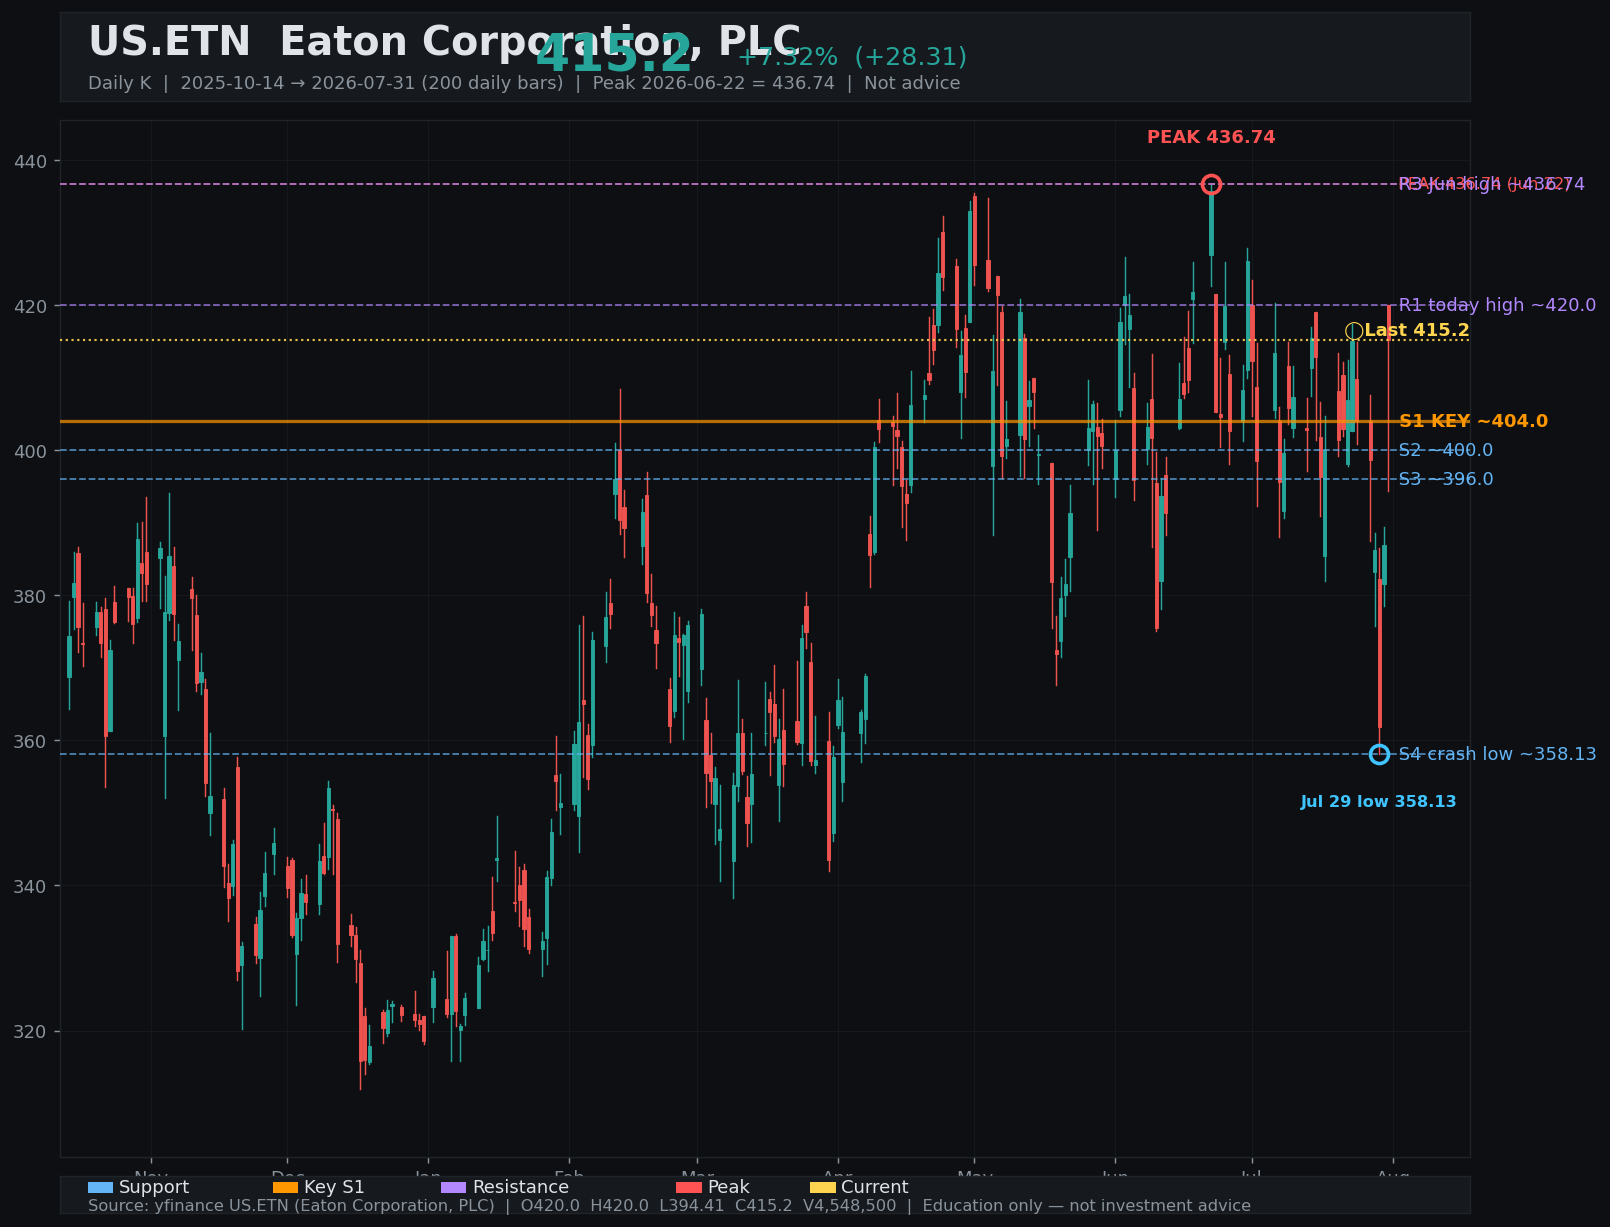Select the "Resistance" legend label

click(520, 1187)
